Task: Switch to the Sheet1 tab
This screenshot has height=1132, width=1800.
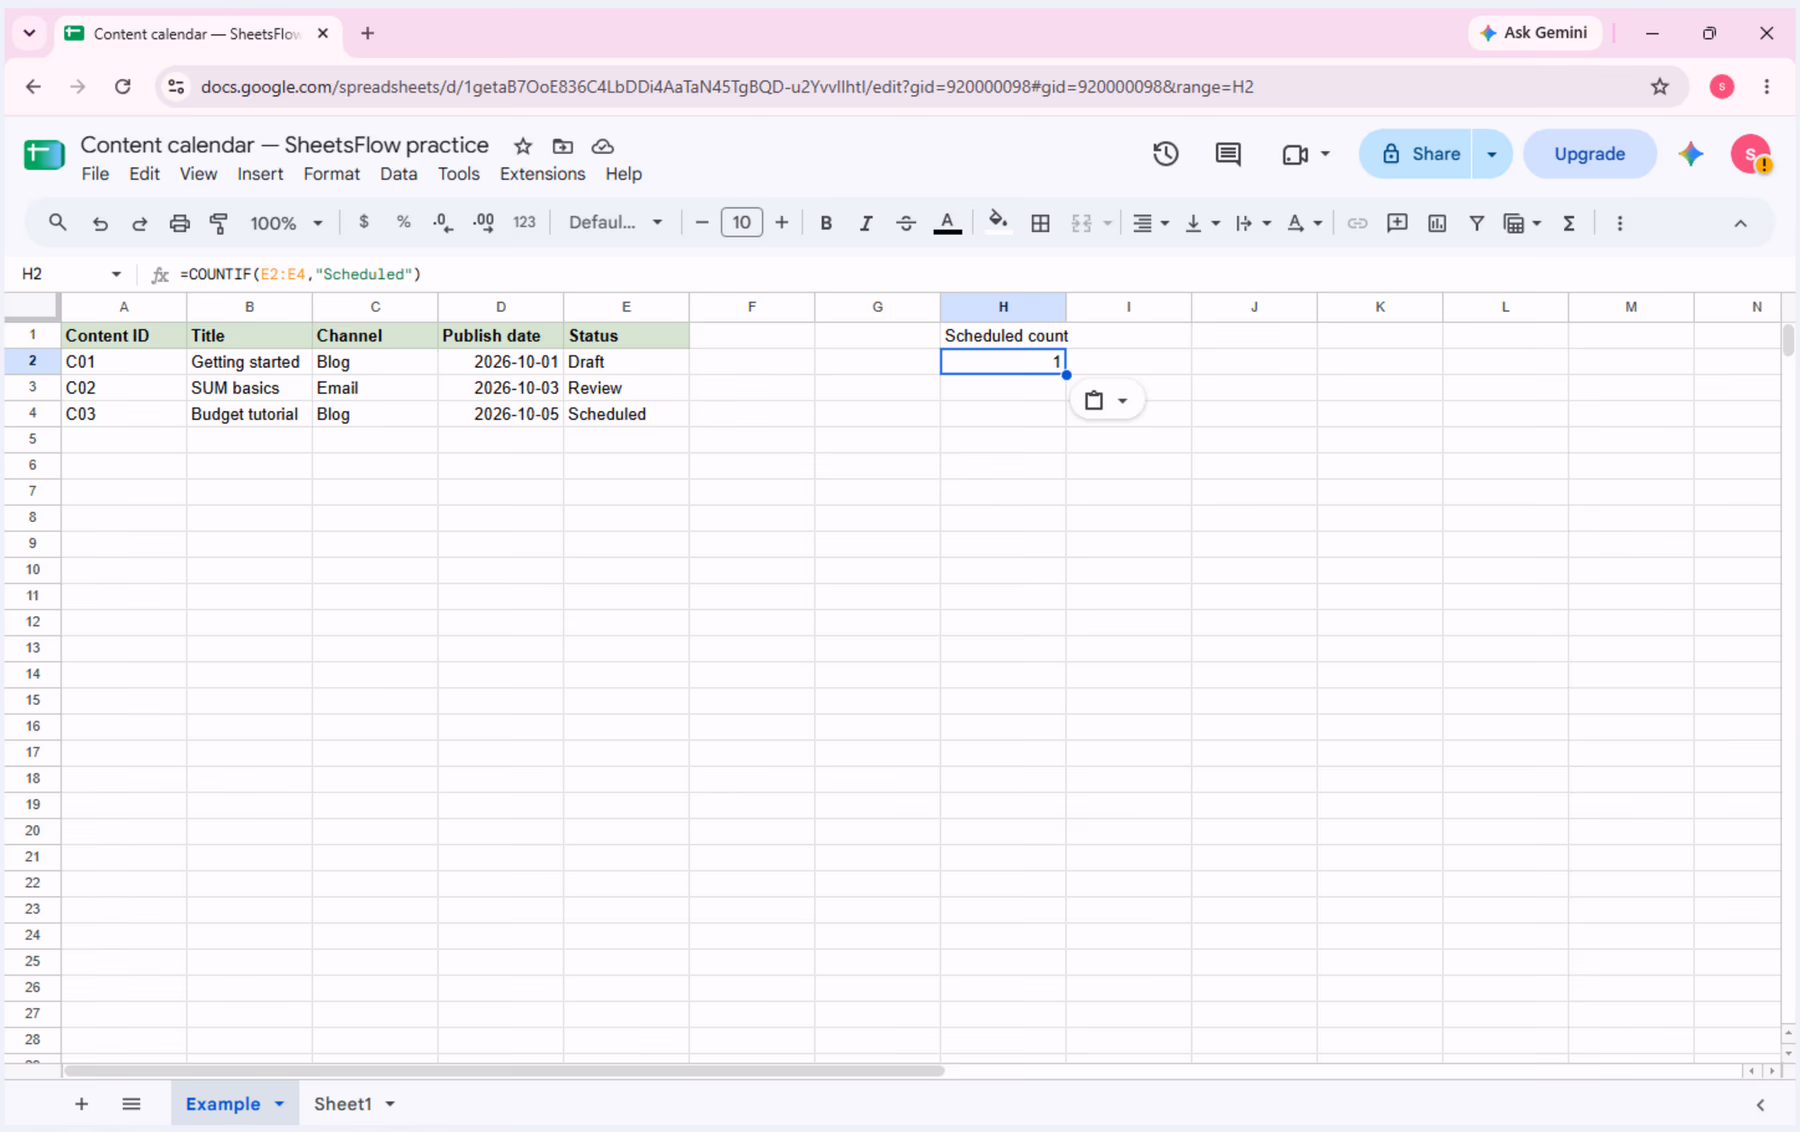Action: click(x=343, y=1104)
